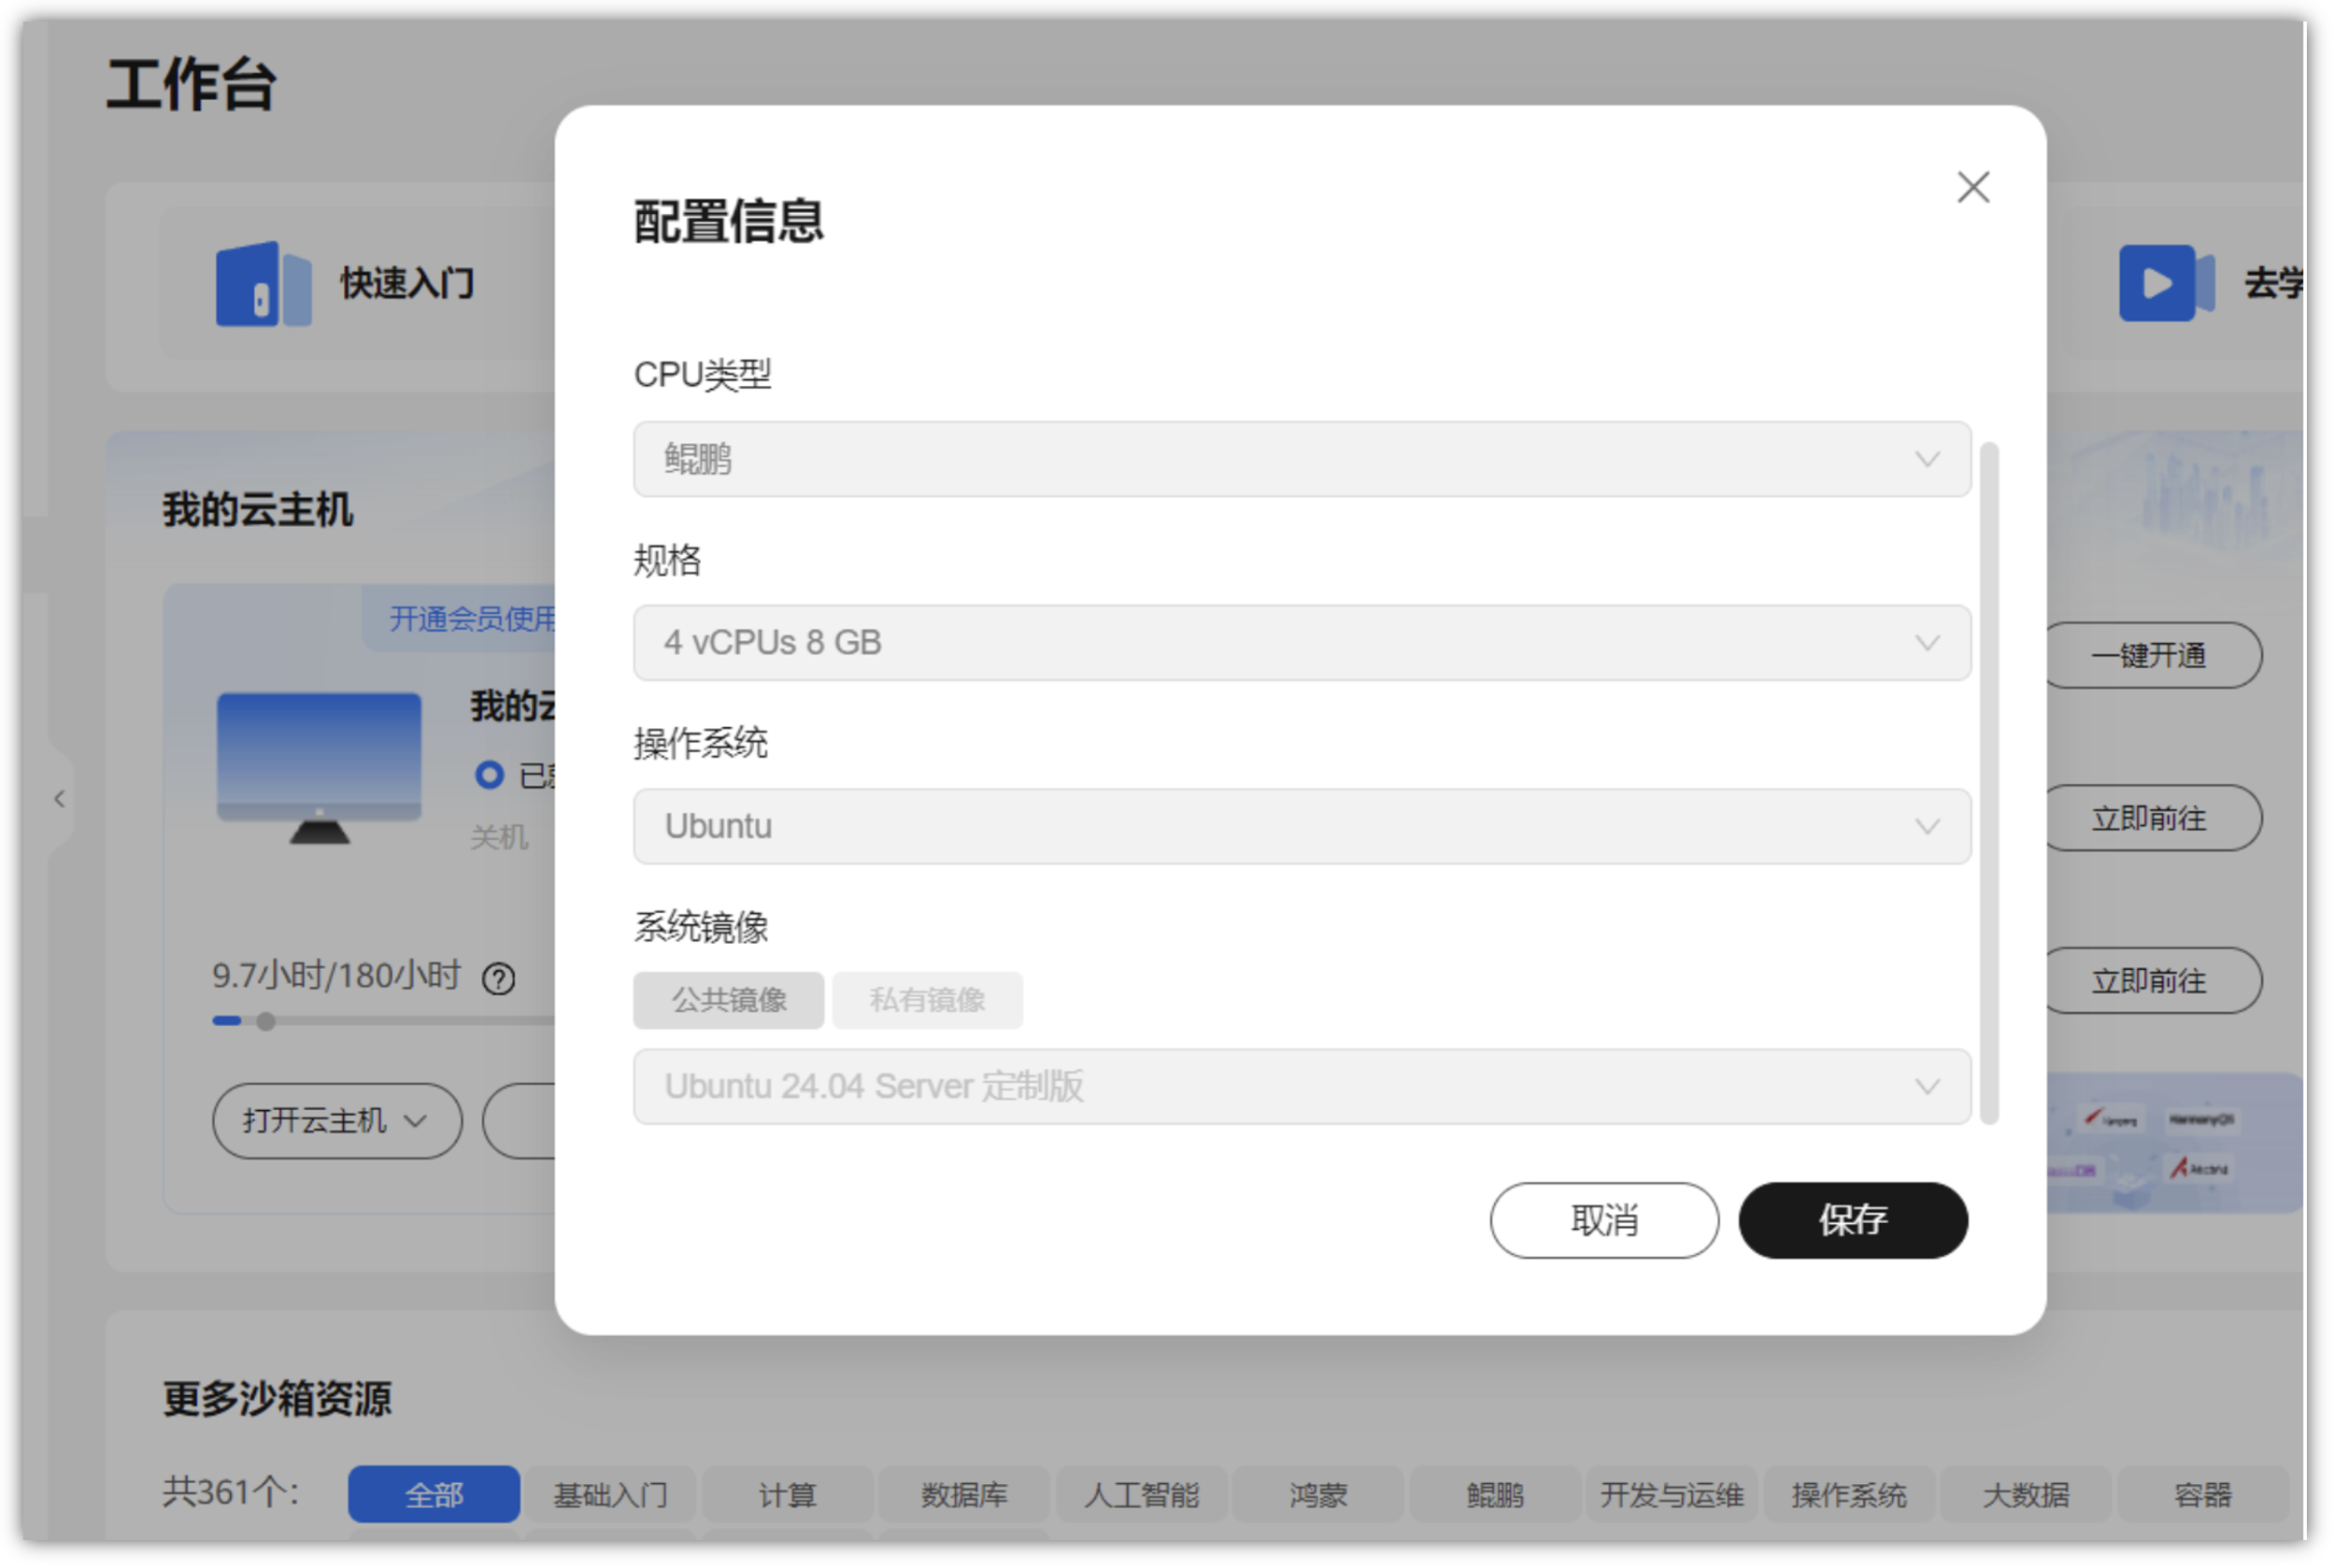Click the usage hours progress slider handle
The width and height of the screenshot is (2334, 1568).
[x=266, y=1022]
